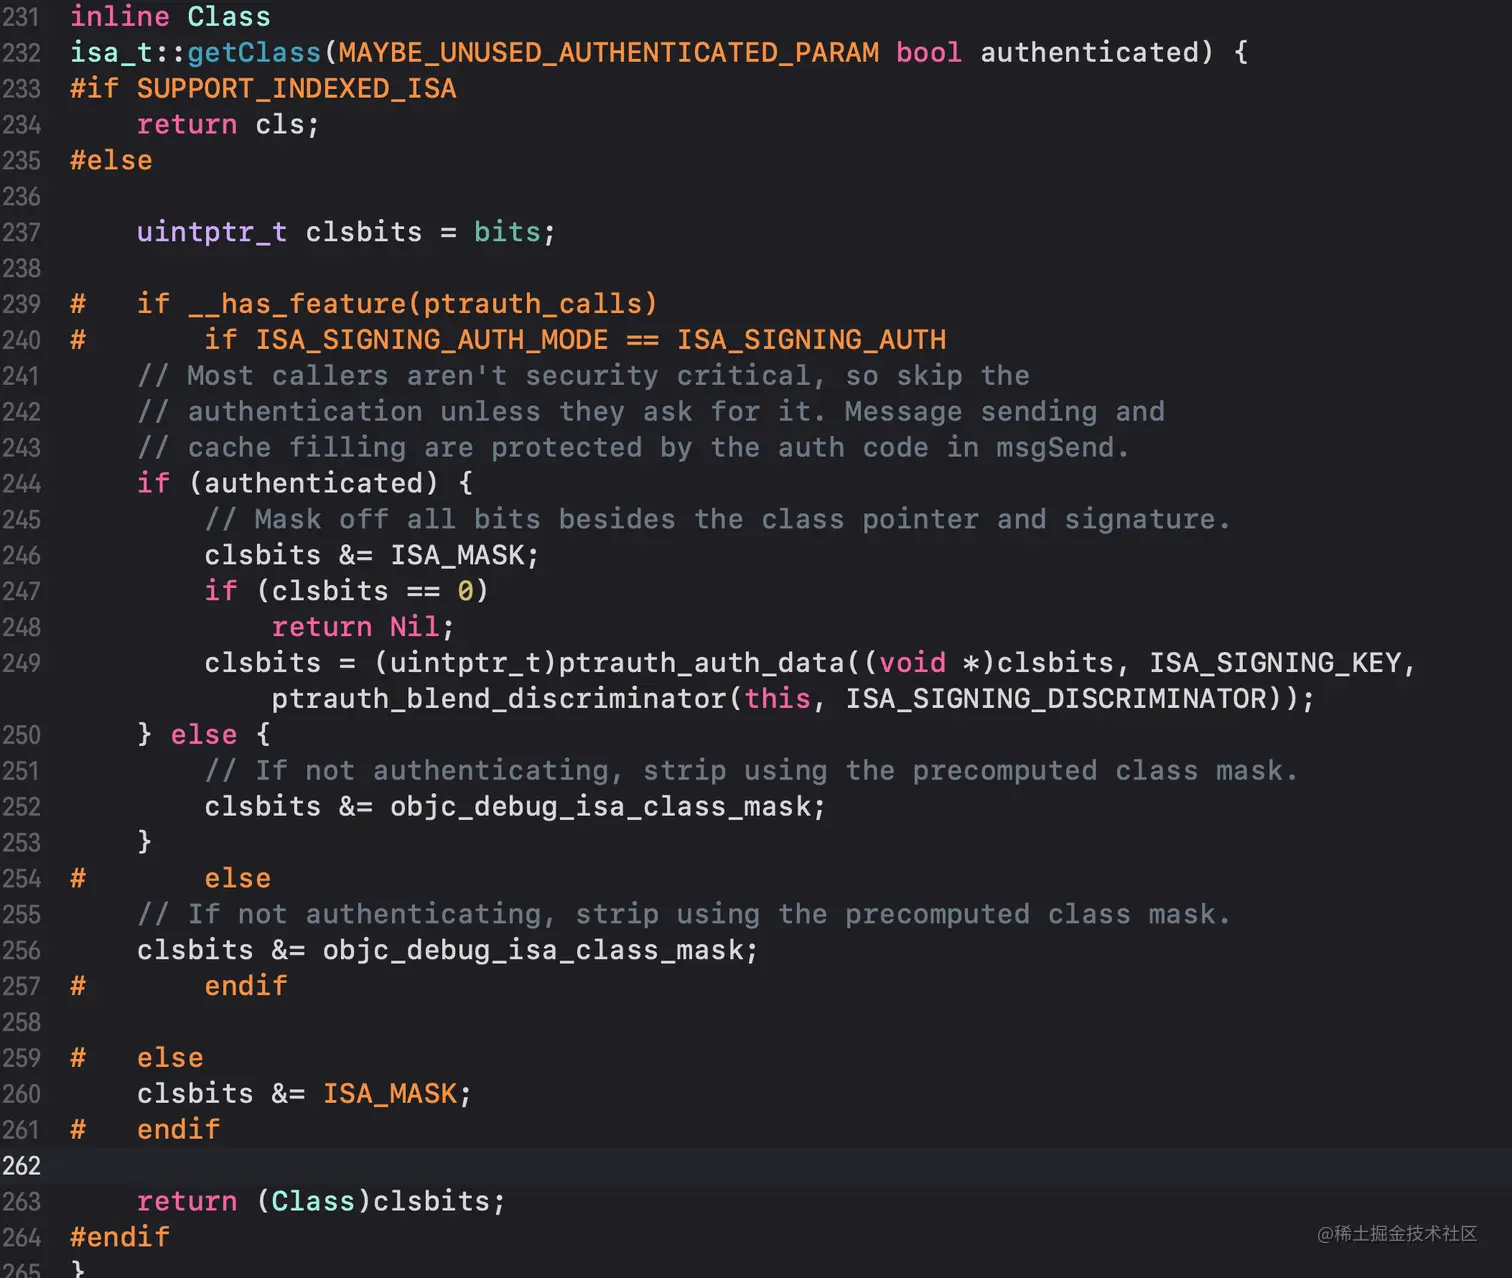Click line number 232 in the gutter
Image resolution: width=1512 pixels, height=1278 pixels.
click(21, 53)
